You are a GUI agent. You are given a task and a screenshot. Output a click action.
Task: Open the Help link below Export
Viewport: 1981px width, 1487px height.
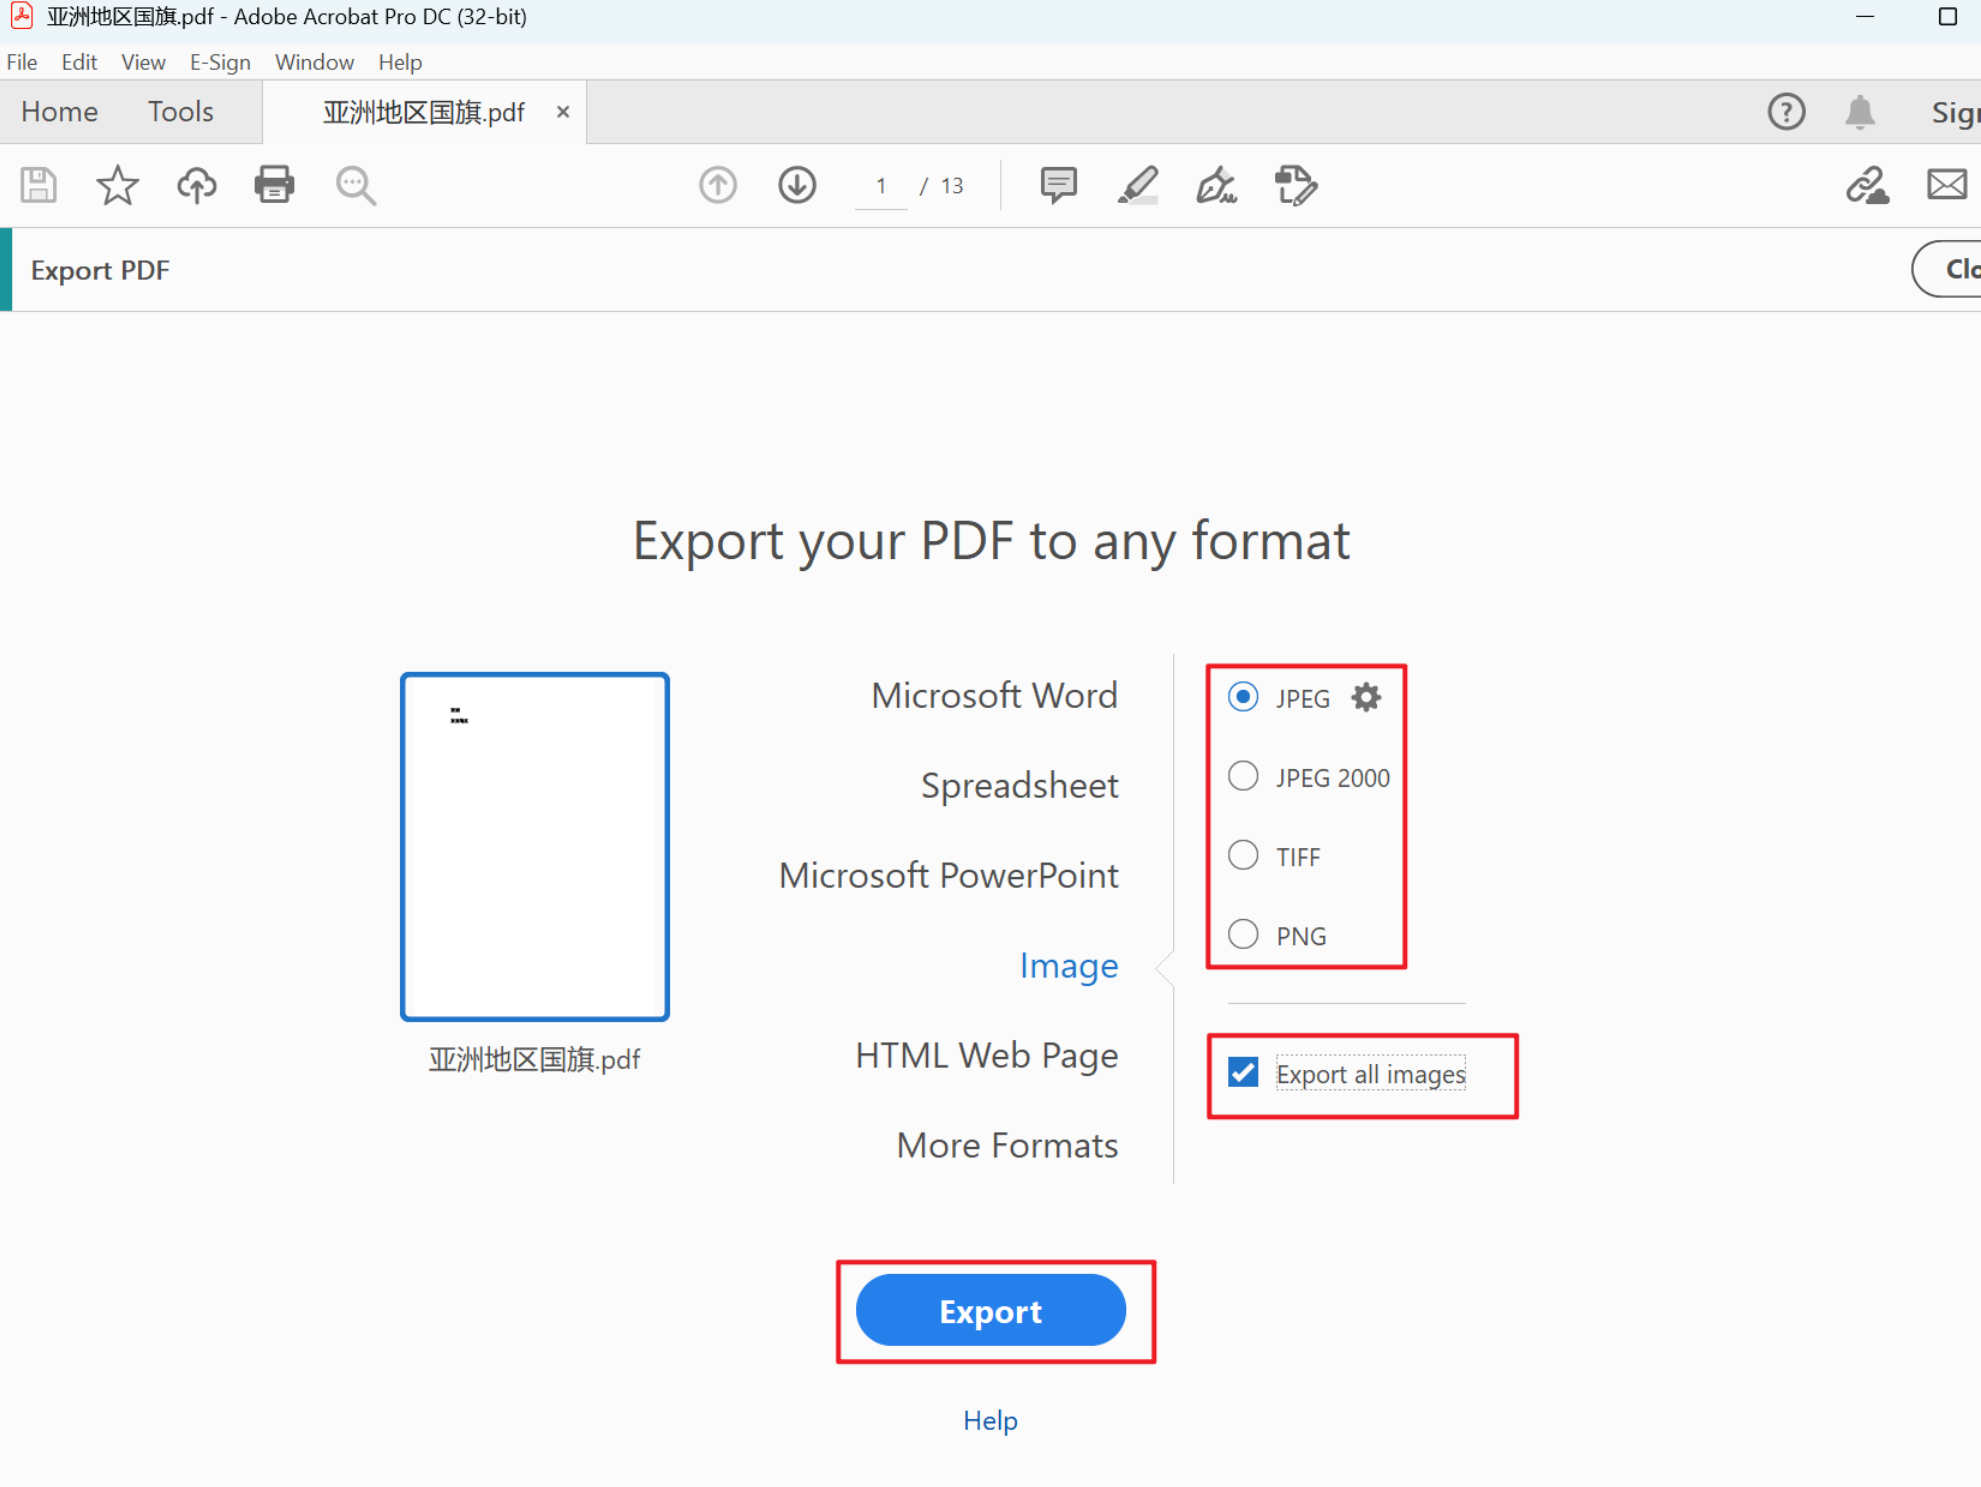tap(989, 1420)
